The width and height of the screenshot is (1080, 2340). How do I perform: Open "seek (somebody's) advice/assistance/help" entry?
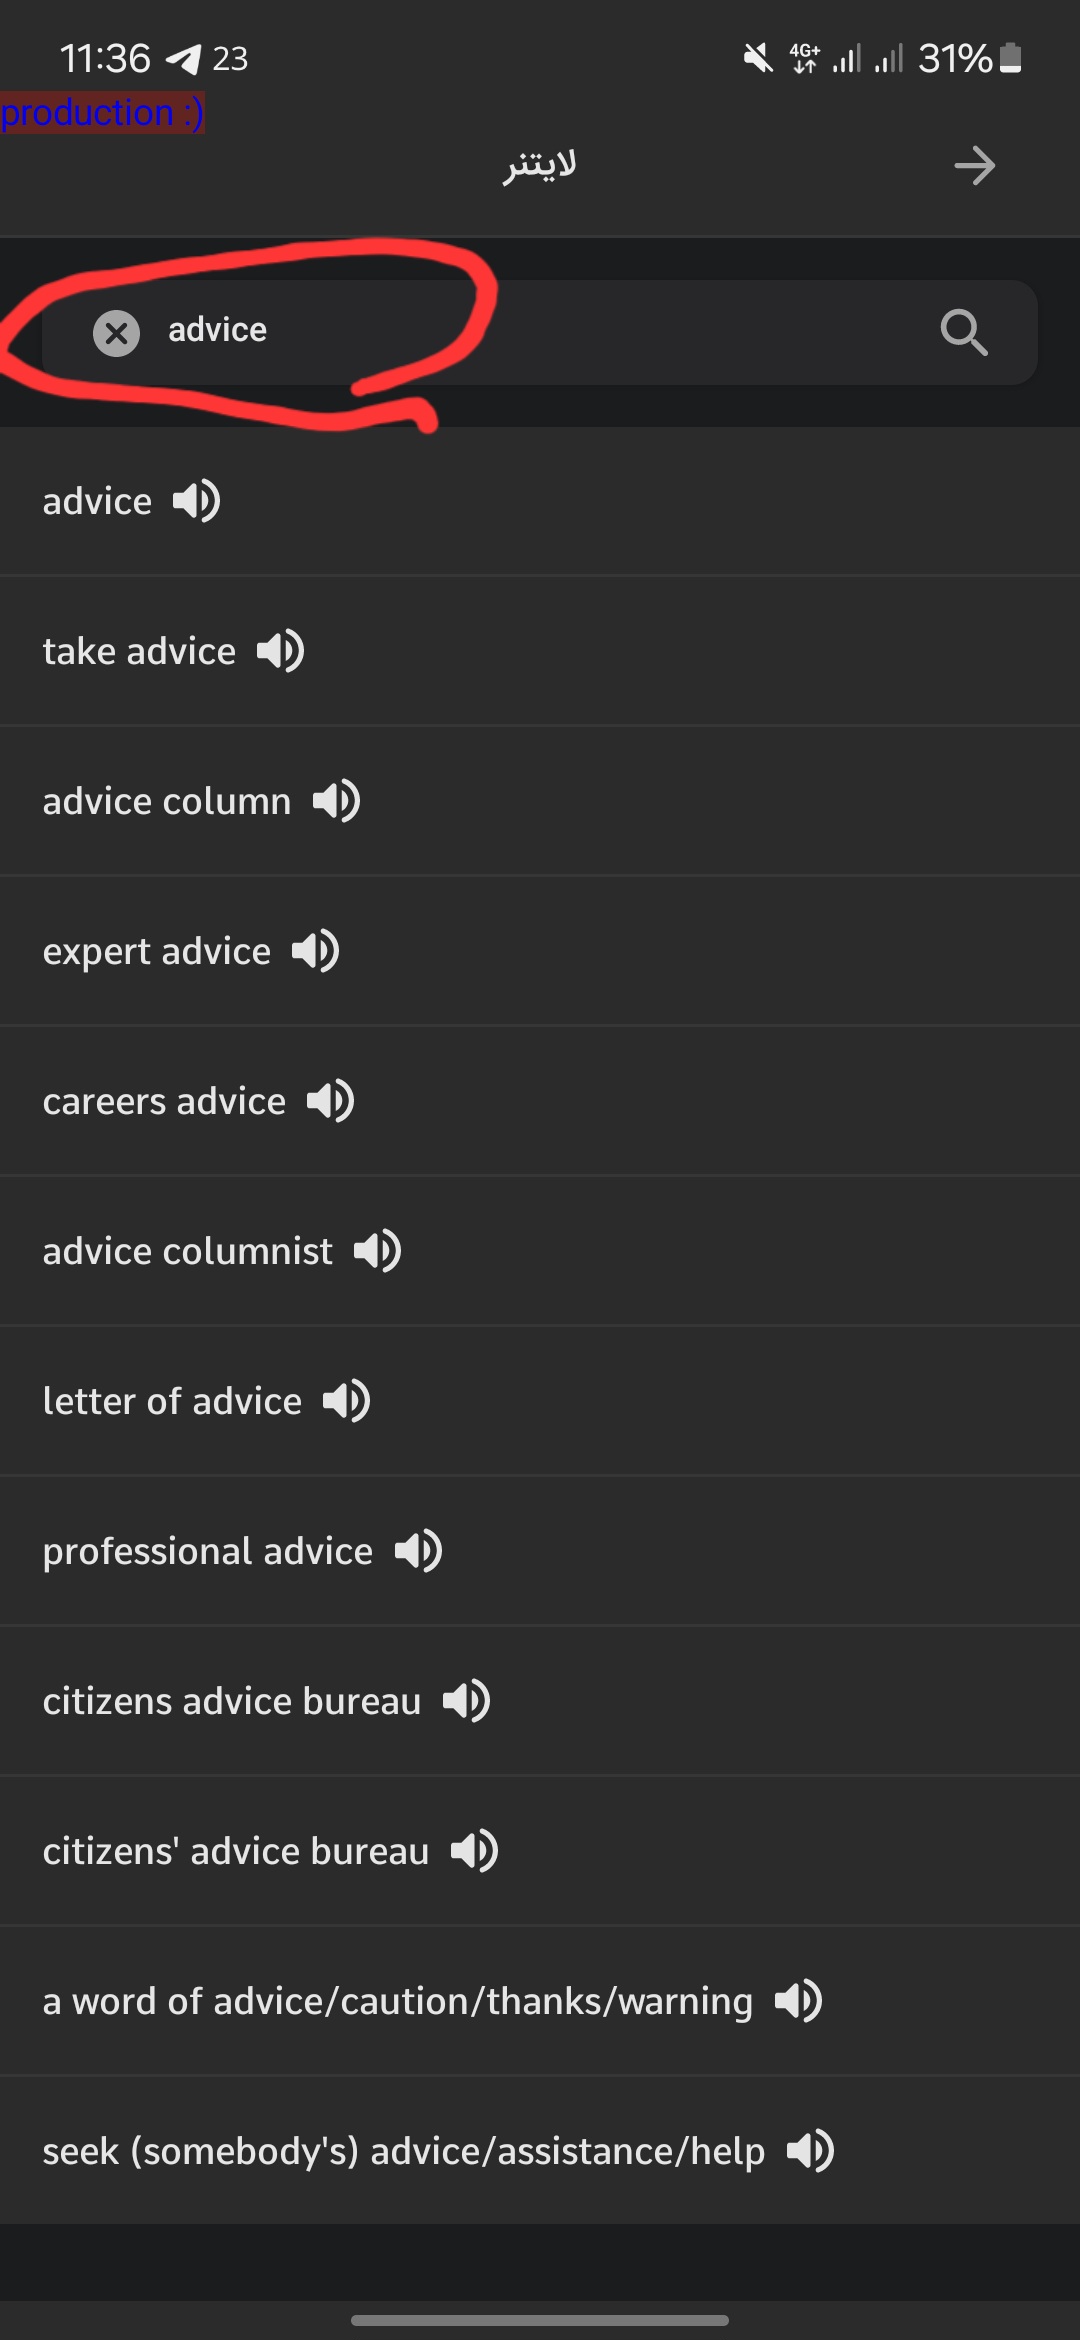pos(403,2151)
